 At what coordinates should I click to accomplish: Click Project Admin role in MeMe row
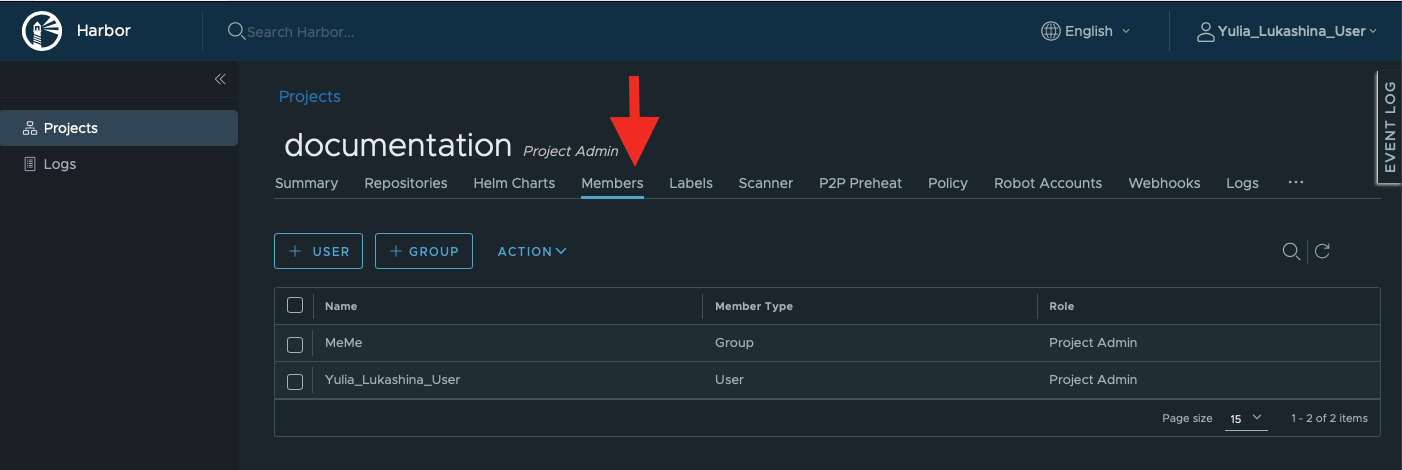coord(1093,343)
